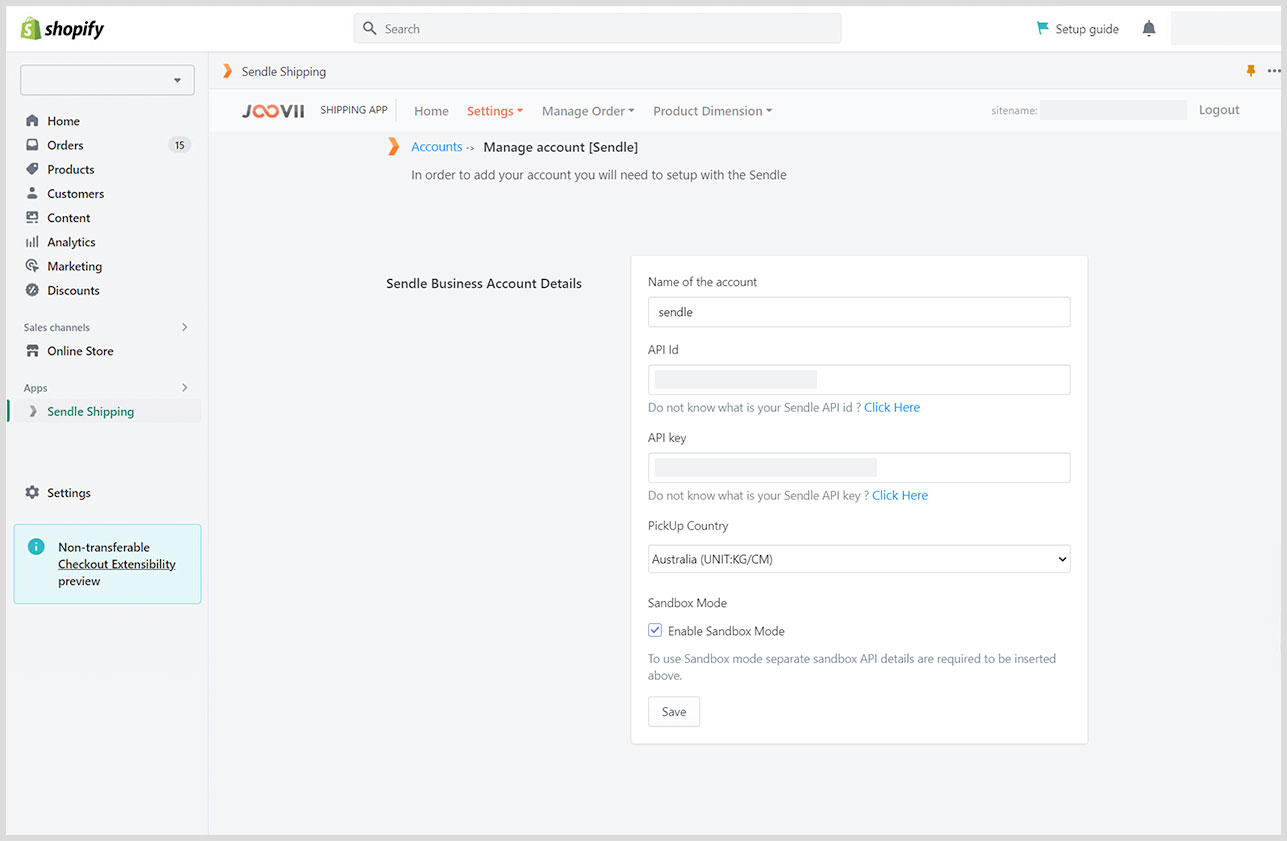
Task: Click the Sendle Business Account Details heading
Action: click(x=484, y=284)
